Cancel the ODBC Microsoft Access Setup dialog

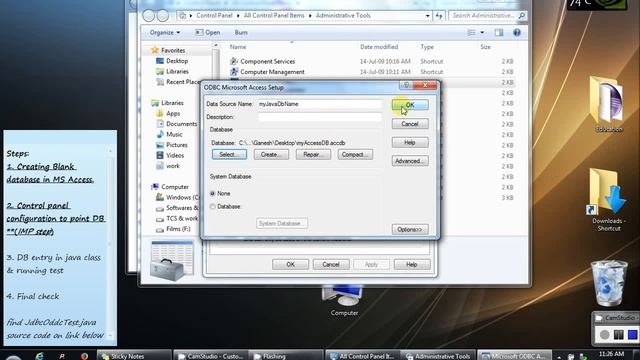(x=410, y=124)
